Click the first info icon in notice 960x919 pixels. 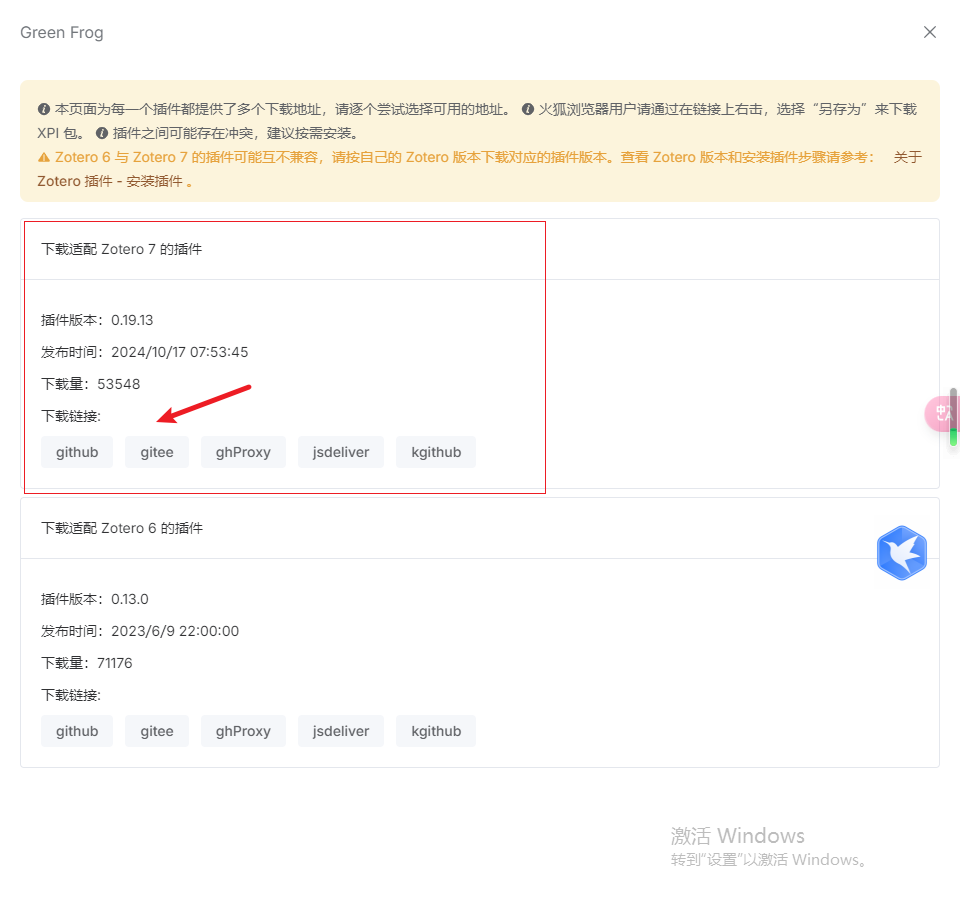(x=43, y=109)
